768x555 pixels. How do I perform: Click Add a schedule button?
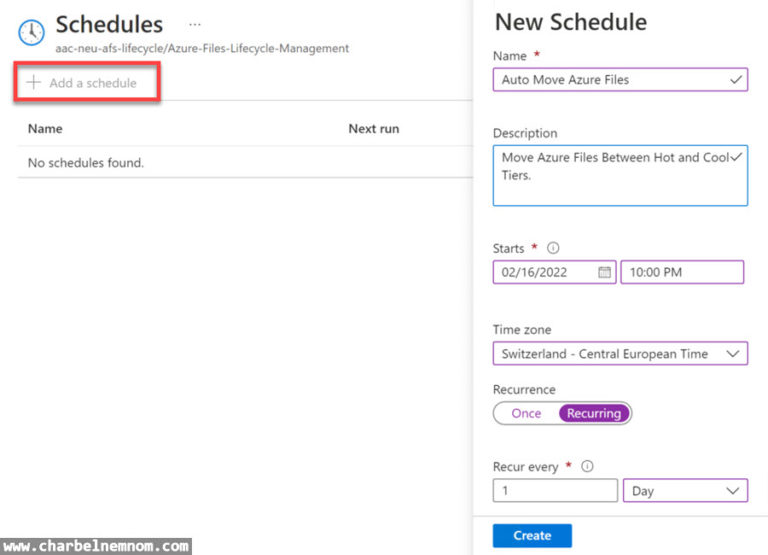pos(87,82)
